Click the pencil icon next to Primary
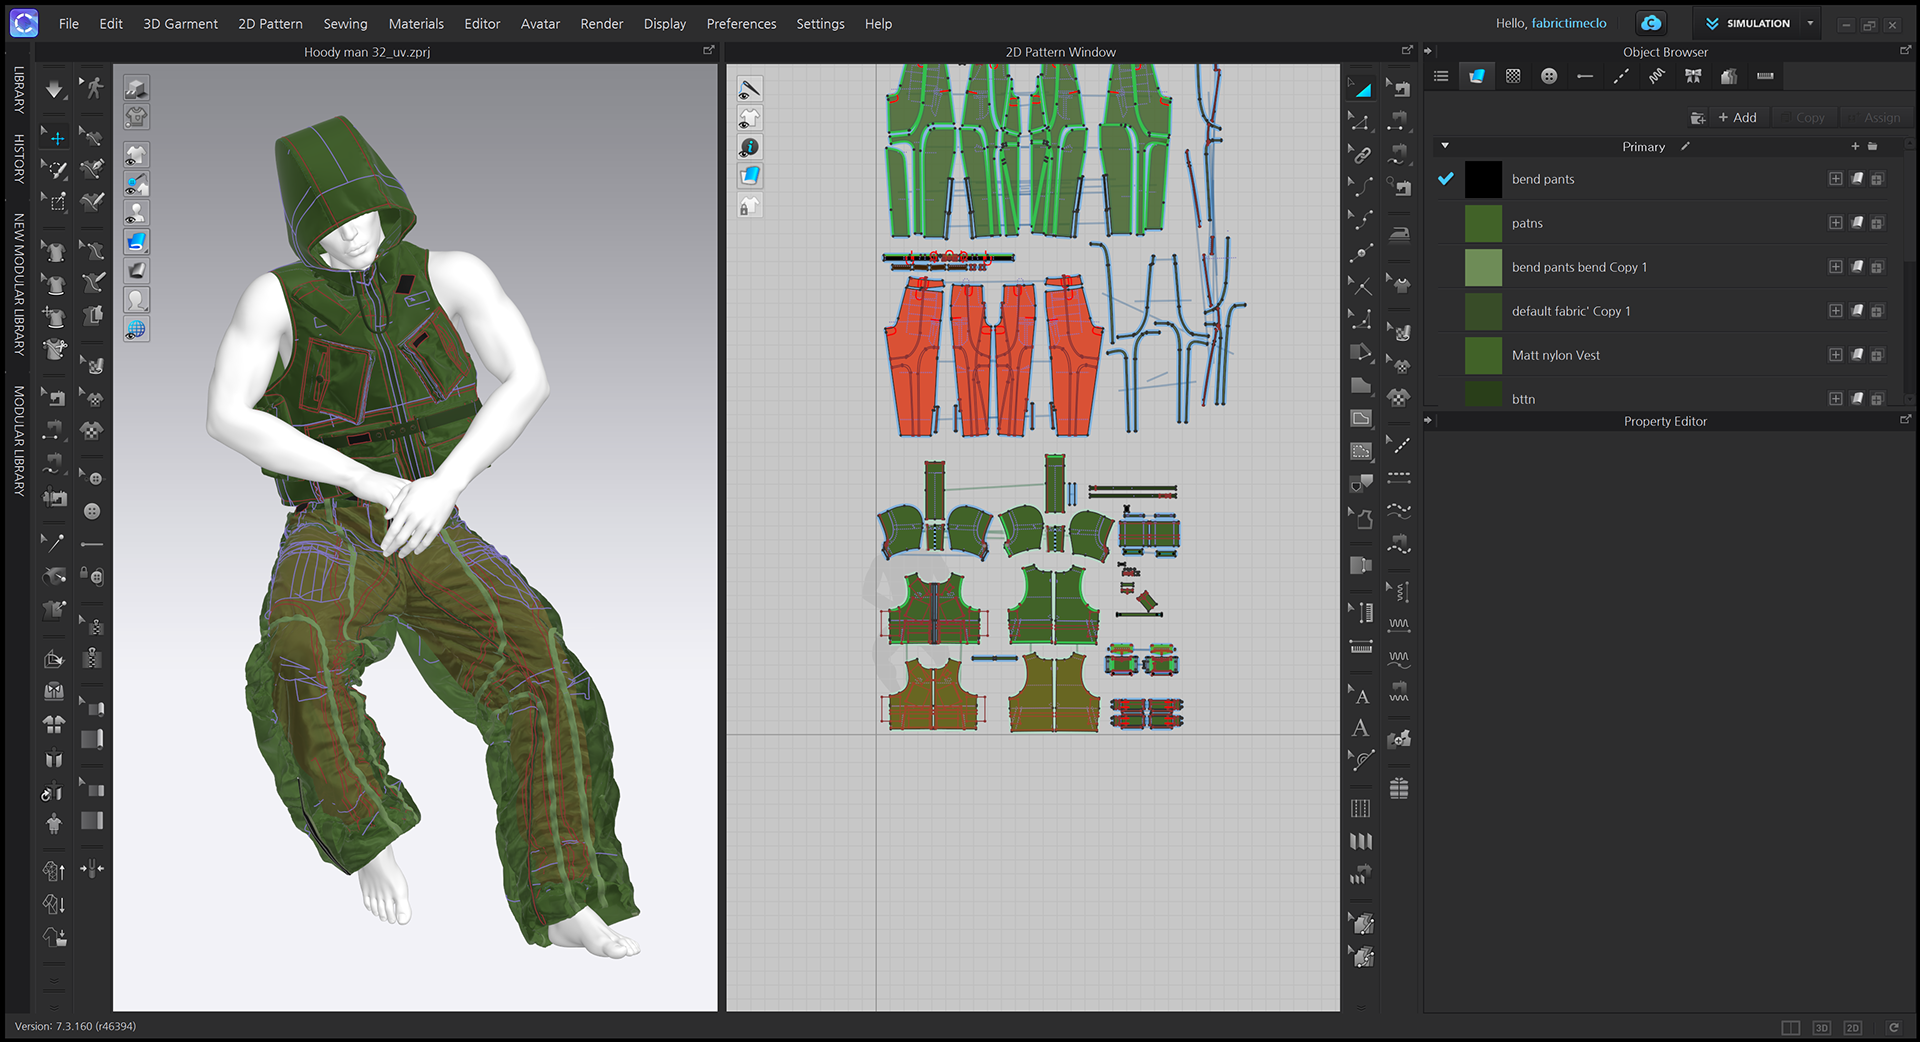 [1685, 147]
